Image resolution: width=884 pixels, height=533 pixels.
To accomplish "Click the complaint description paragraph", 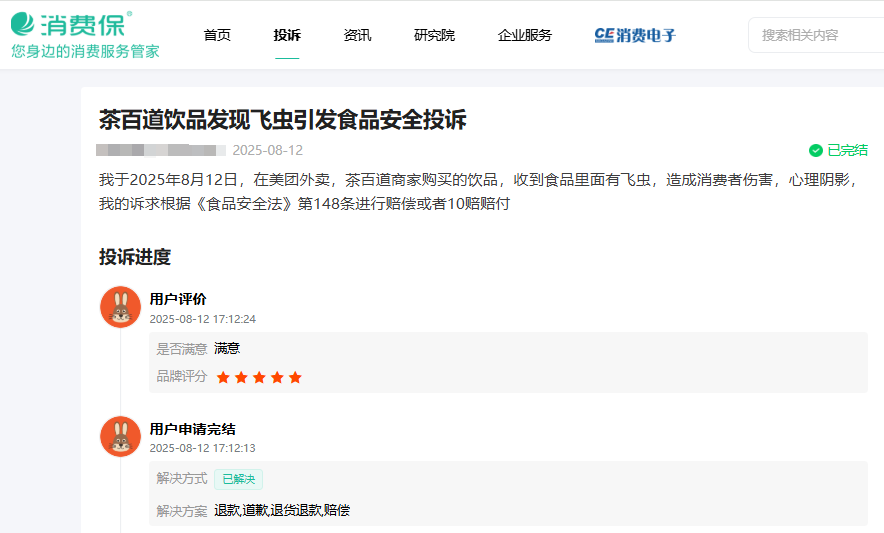I will click(478, 192).
